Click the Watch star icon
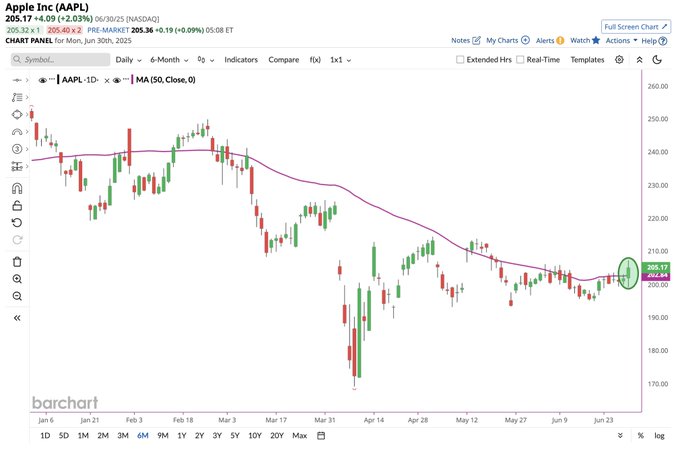This screenshot has height=450, width=680. (596, 40)
